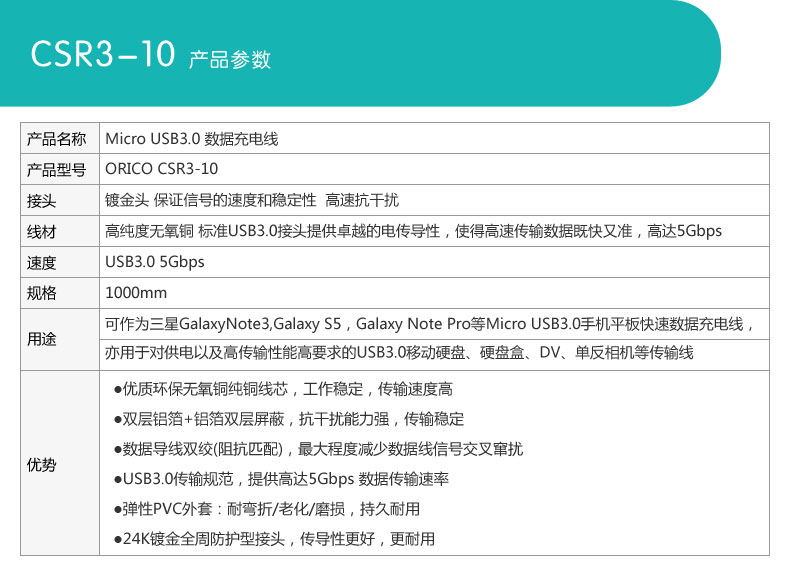Select the ORICO CSR3-10 model value
The height and width of the screenshot is (561, 790).
click(161, 169)
